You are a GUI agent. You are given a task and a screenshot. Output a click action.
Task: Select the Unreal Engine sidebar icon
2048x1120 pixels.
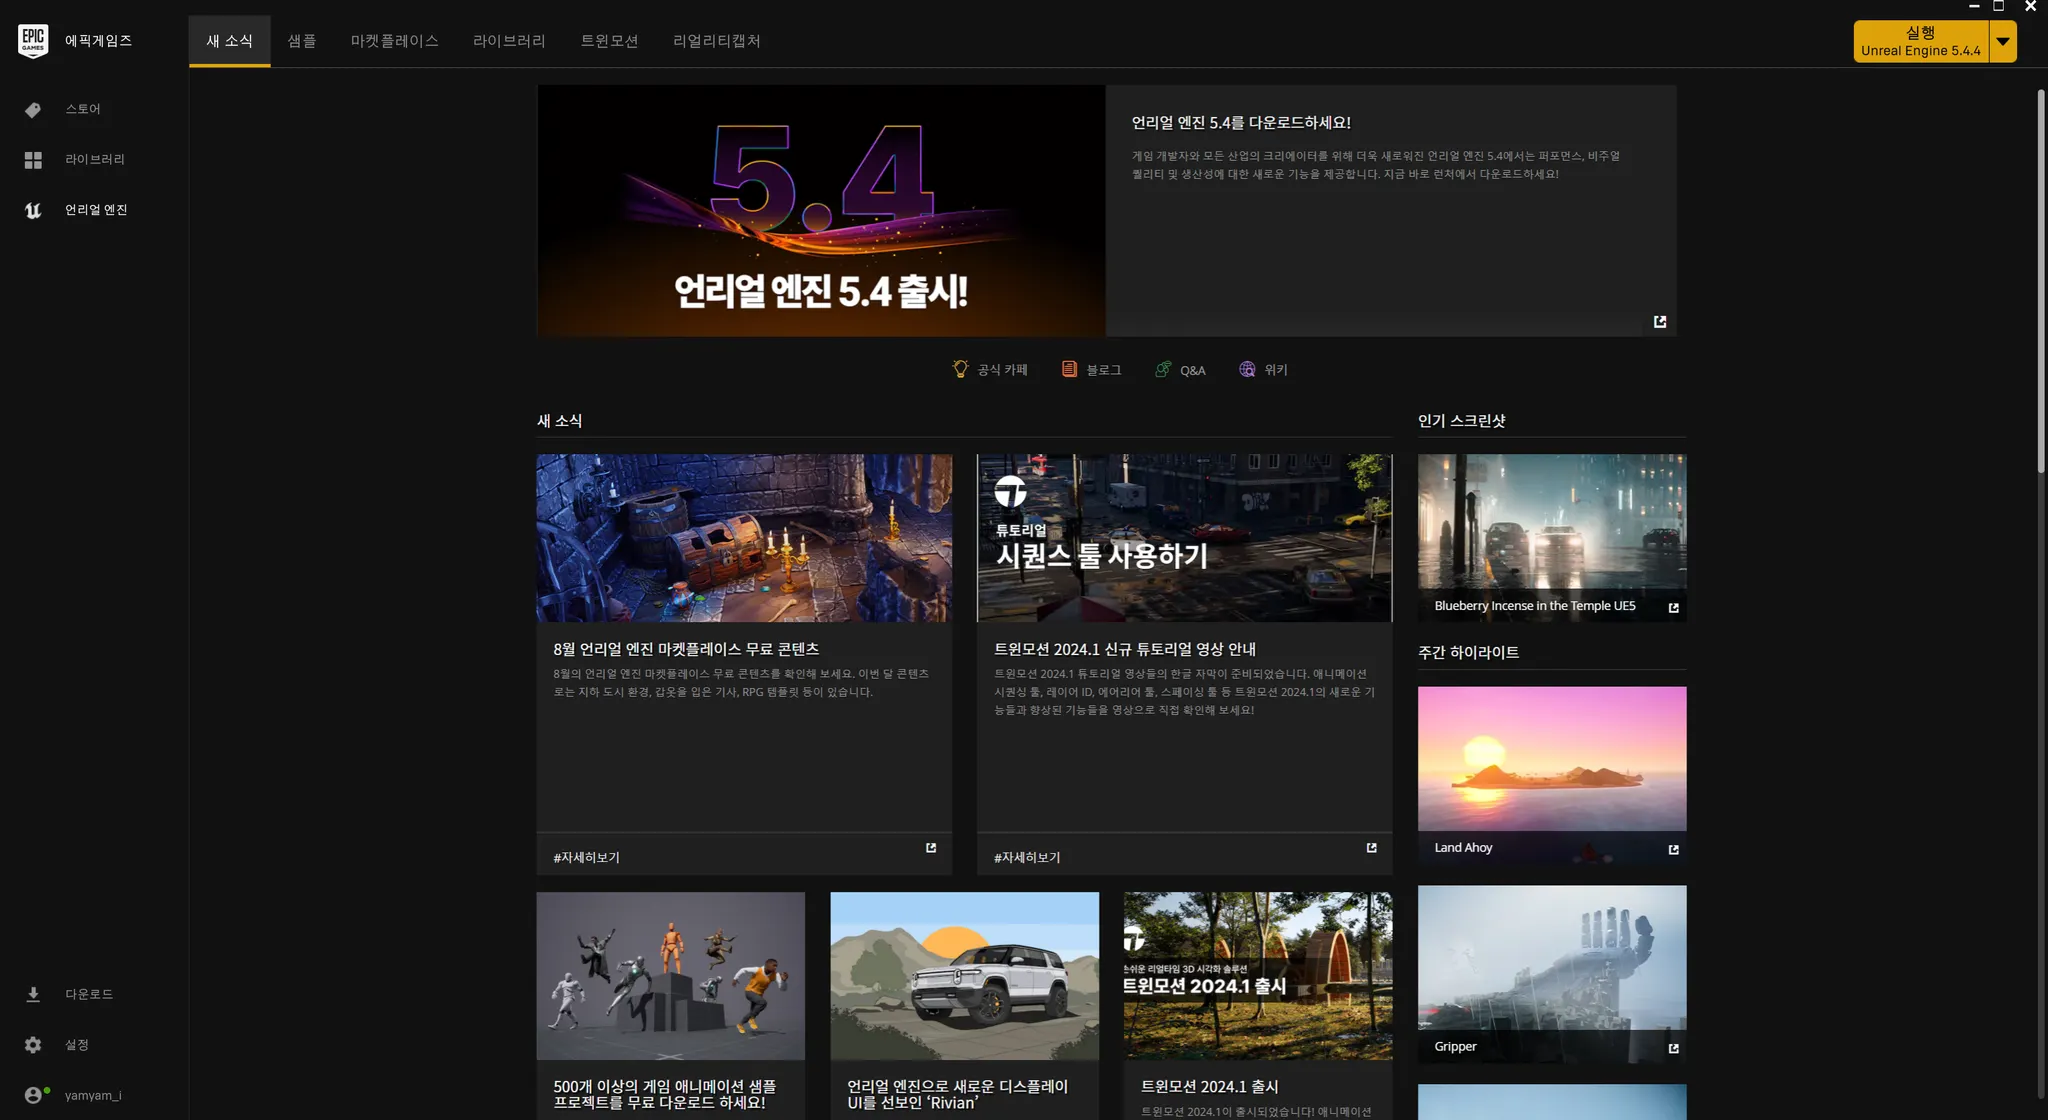[x=33, y=210]
